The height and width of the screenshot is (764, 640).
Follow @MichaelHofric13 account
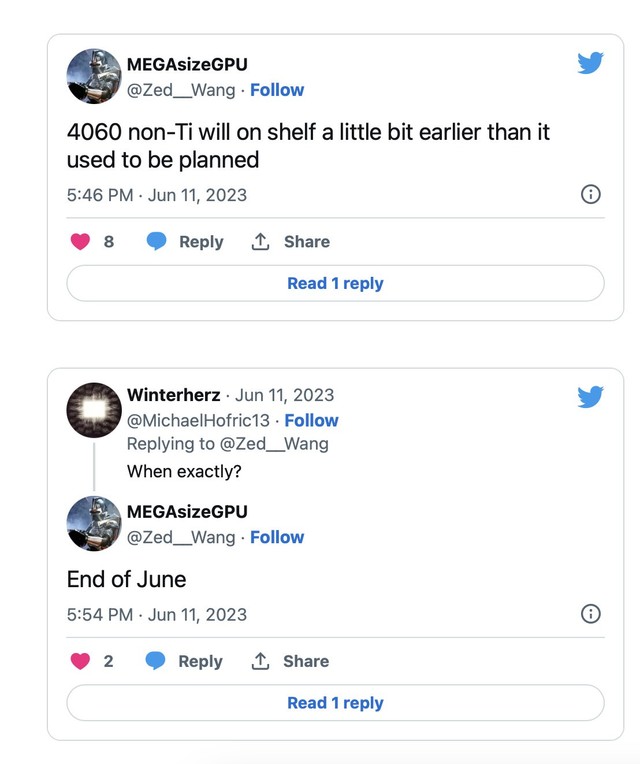tap(311, 420)
